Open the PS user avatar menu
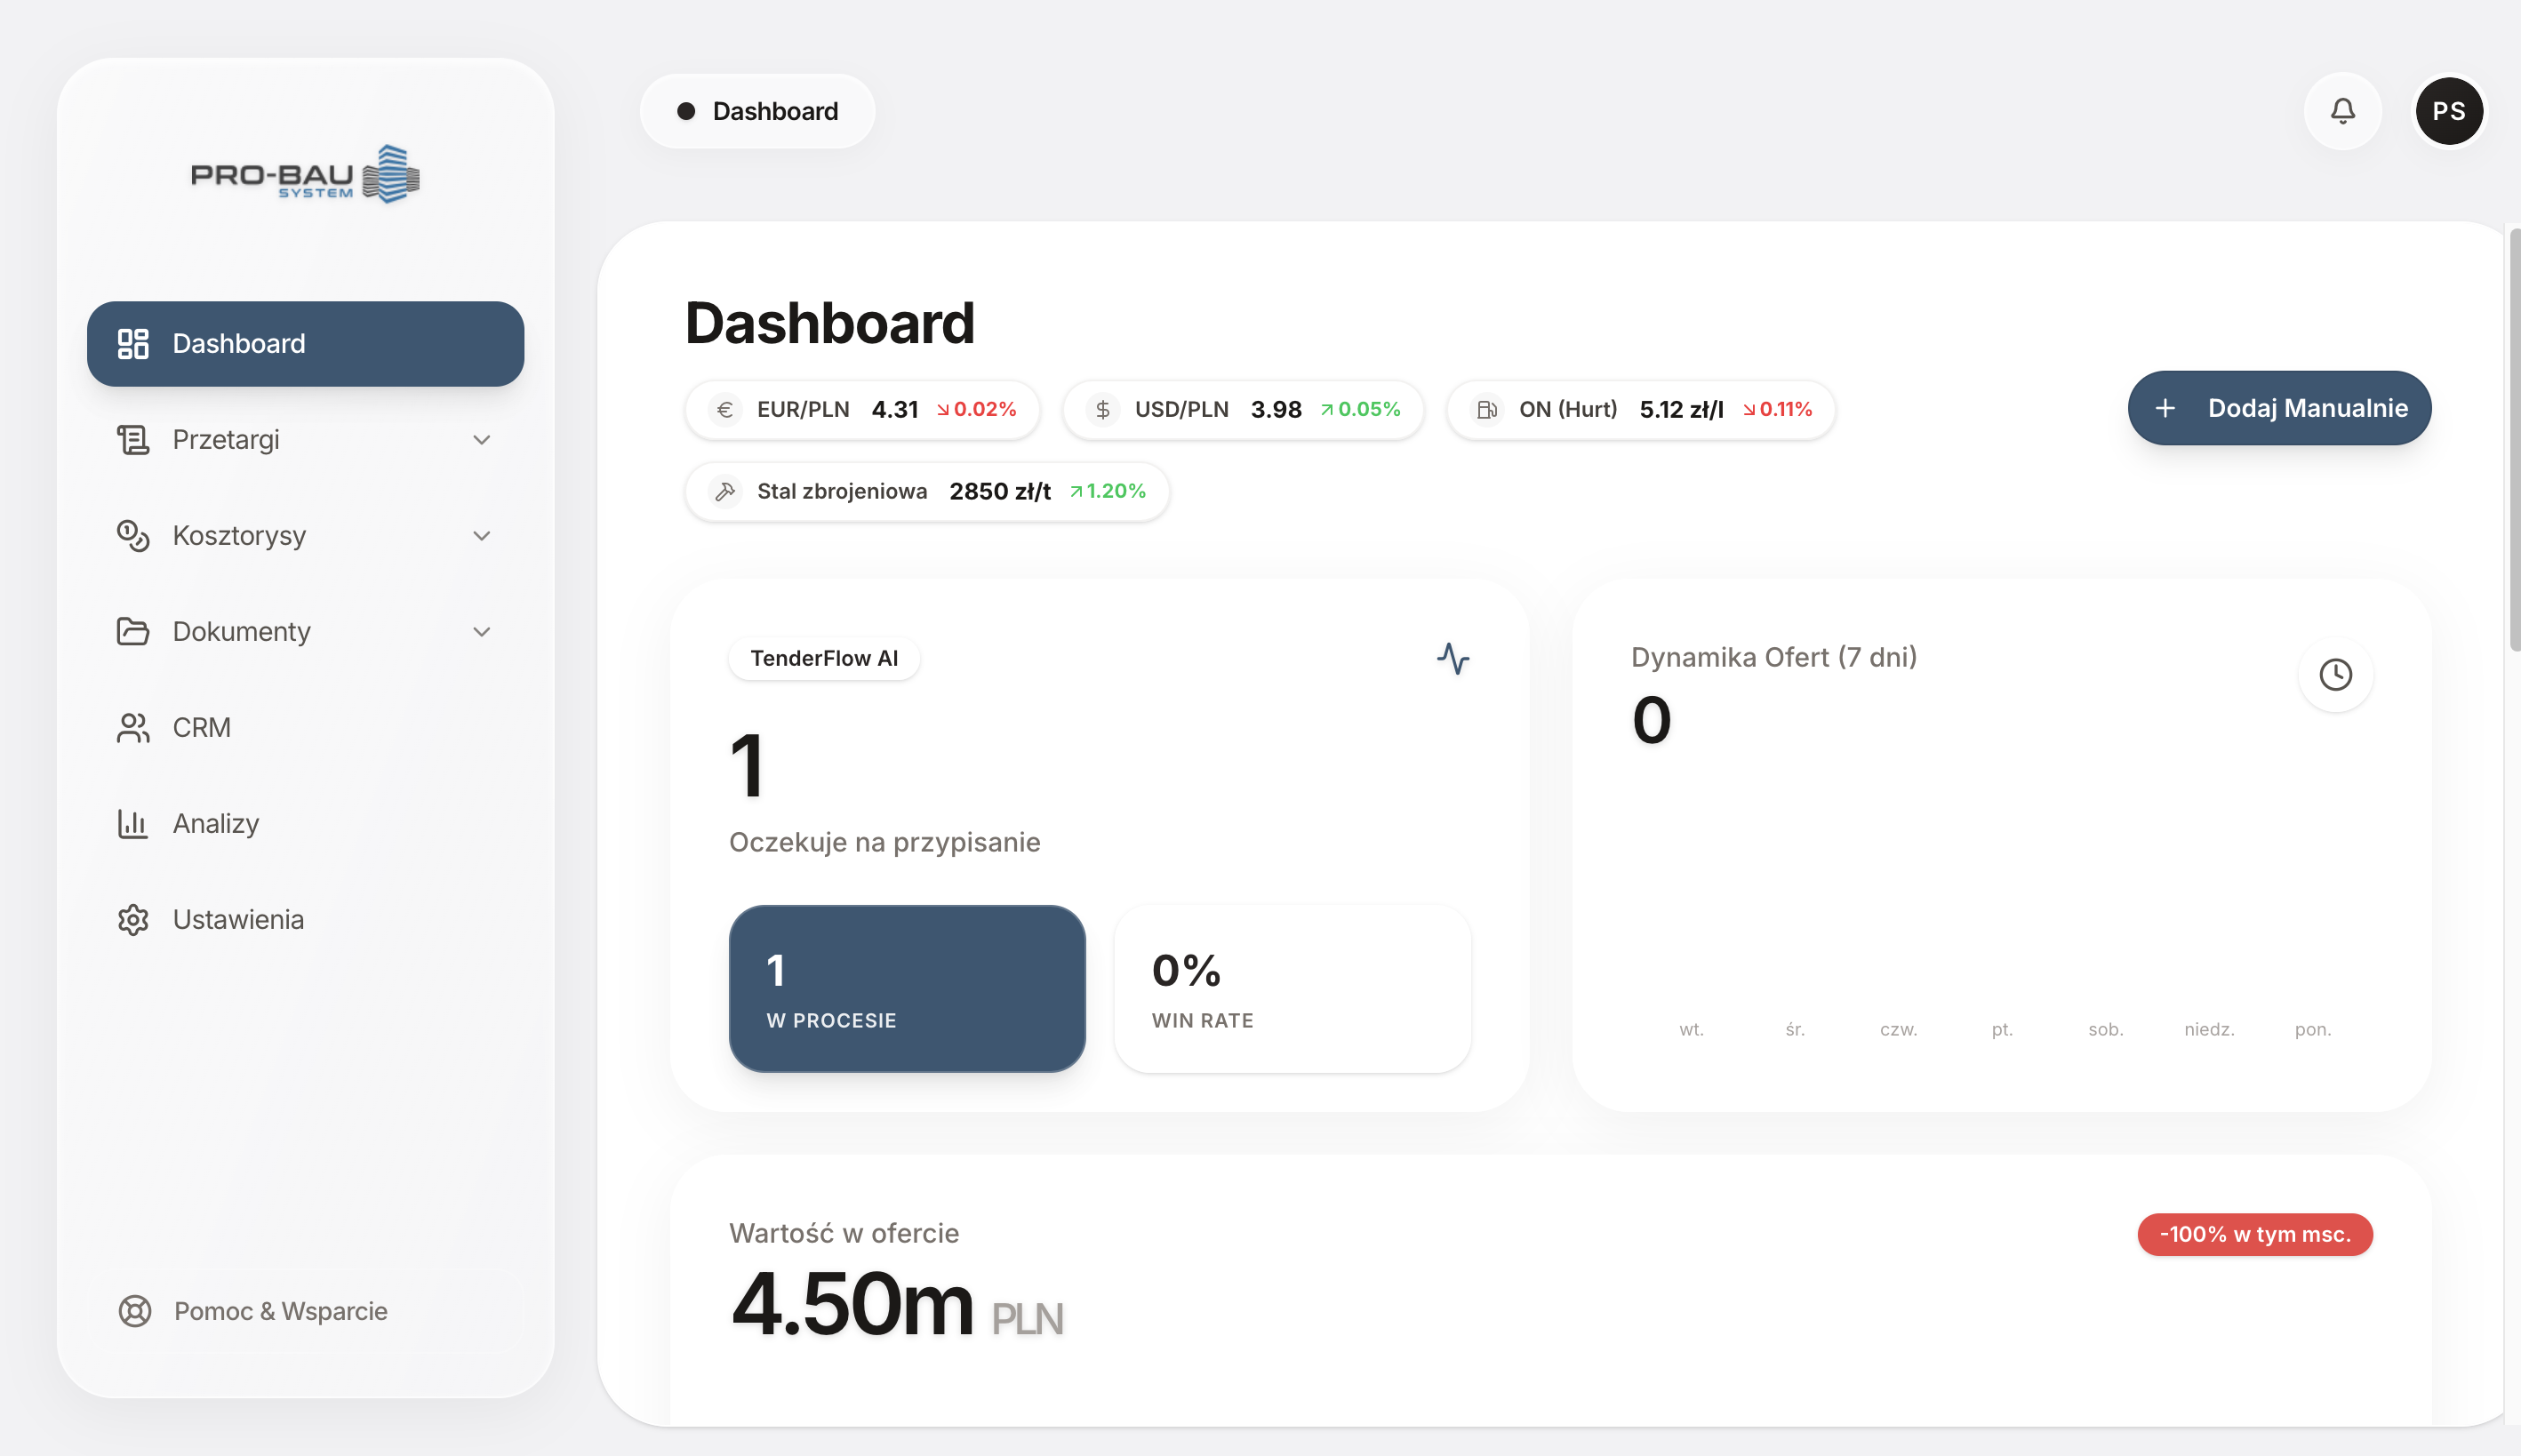The height and width of the screenshot is (1456, 2521). coord(2448,111)
